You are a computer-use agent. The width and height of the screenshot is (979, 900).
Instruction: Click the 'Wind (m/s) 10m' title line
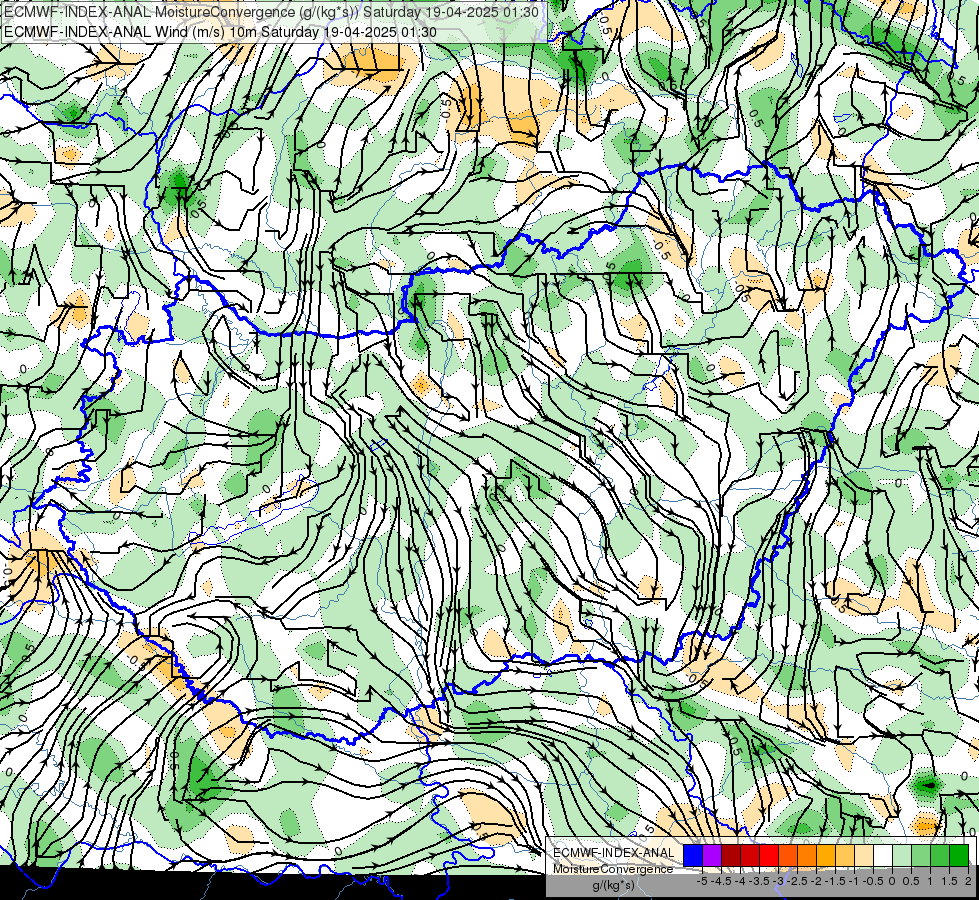coord(220,32)
